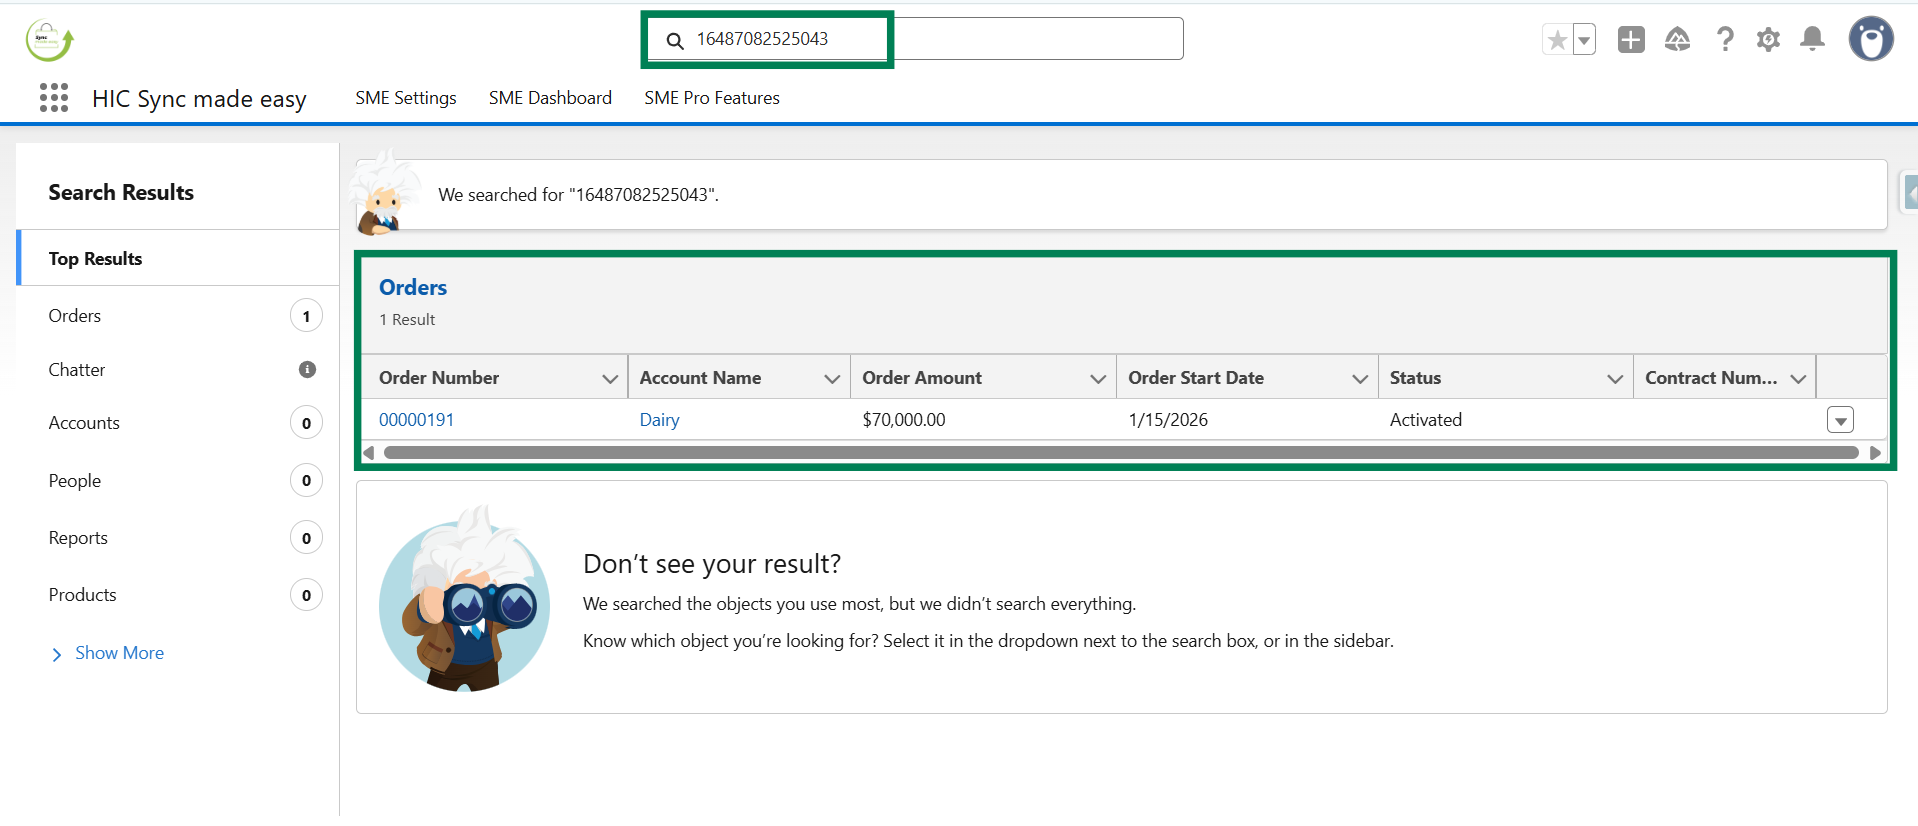The image size is (1918, 826).
Task: Click the Orders table horizontal scrollbar
Action: [1120, 453]
